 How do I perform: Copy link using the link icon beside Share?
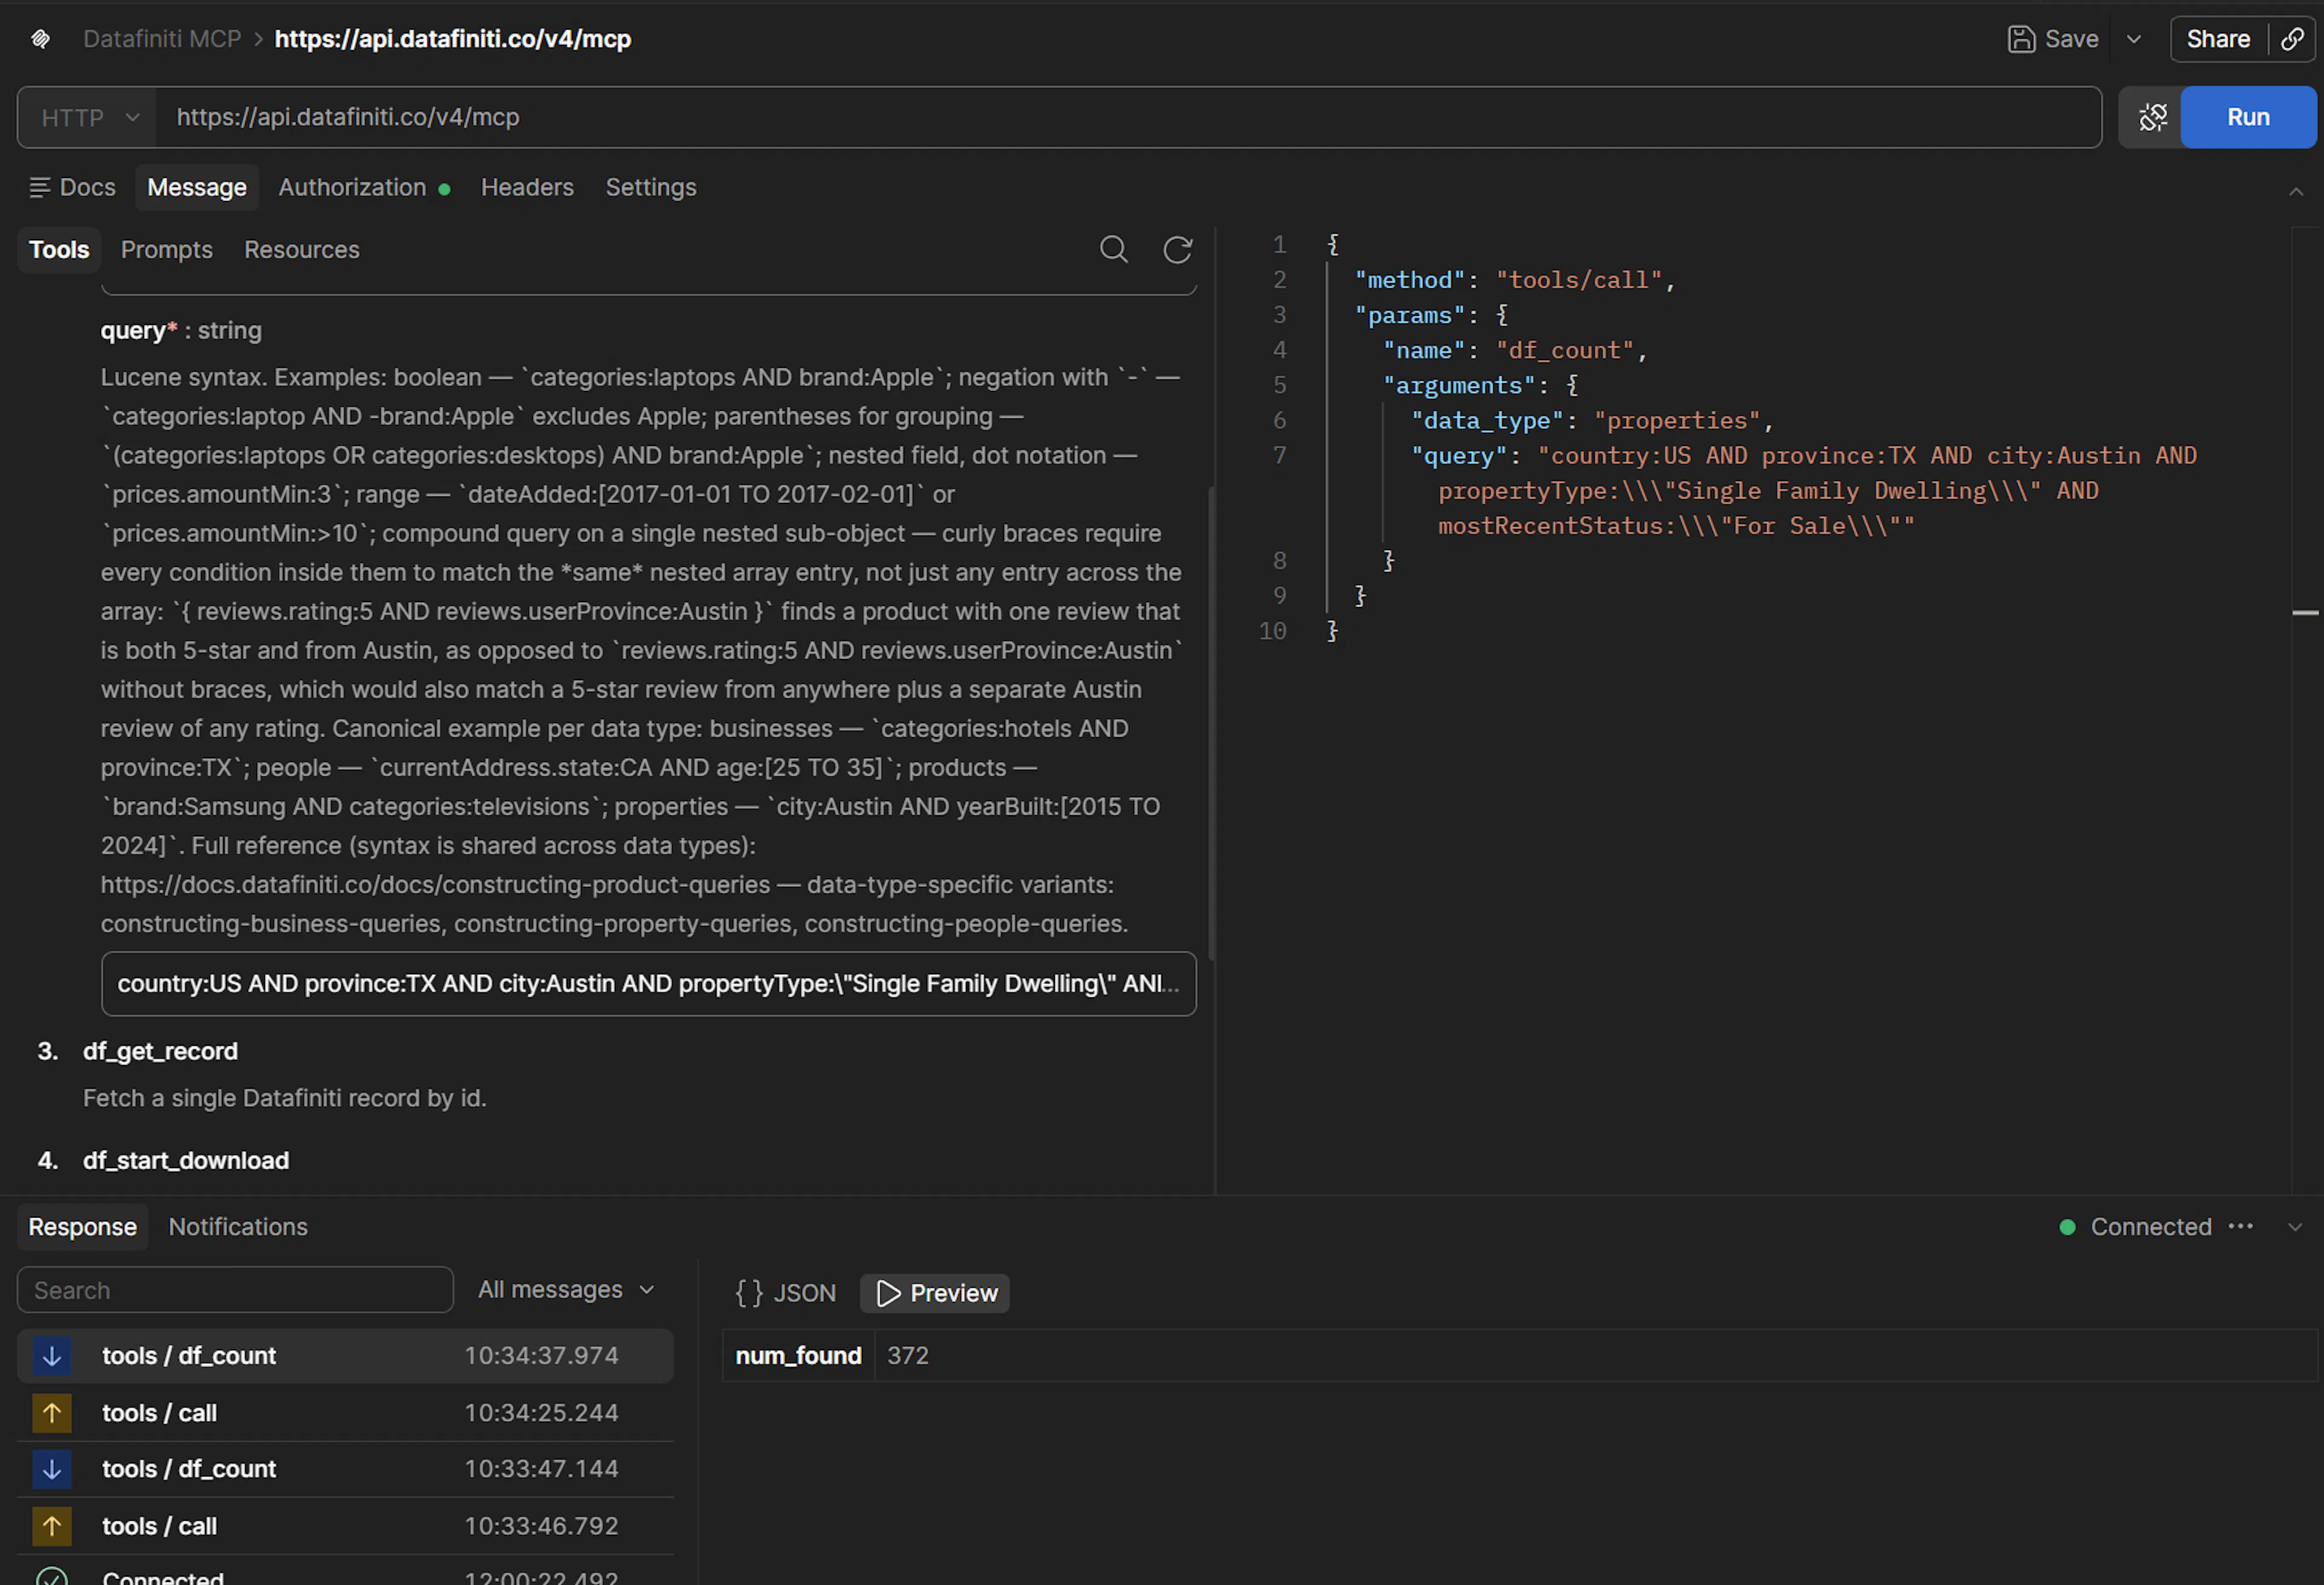pos(2293,39)
